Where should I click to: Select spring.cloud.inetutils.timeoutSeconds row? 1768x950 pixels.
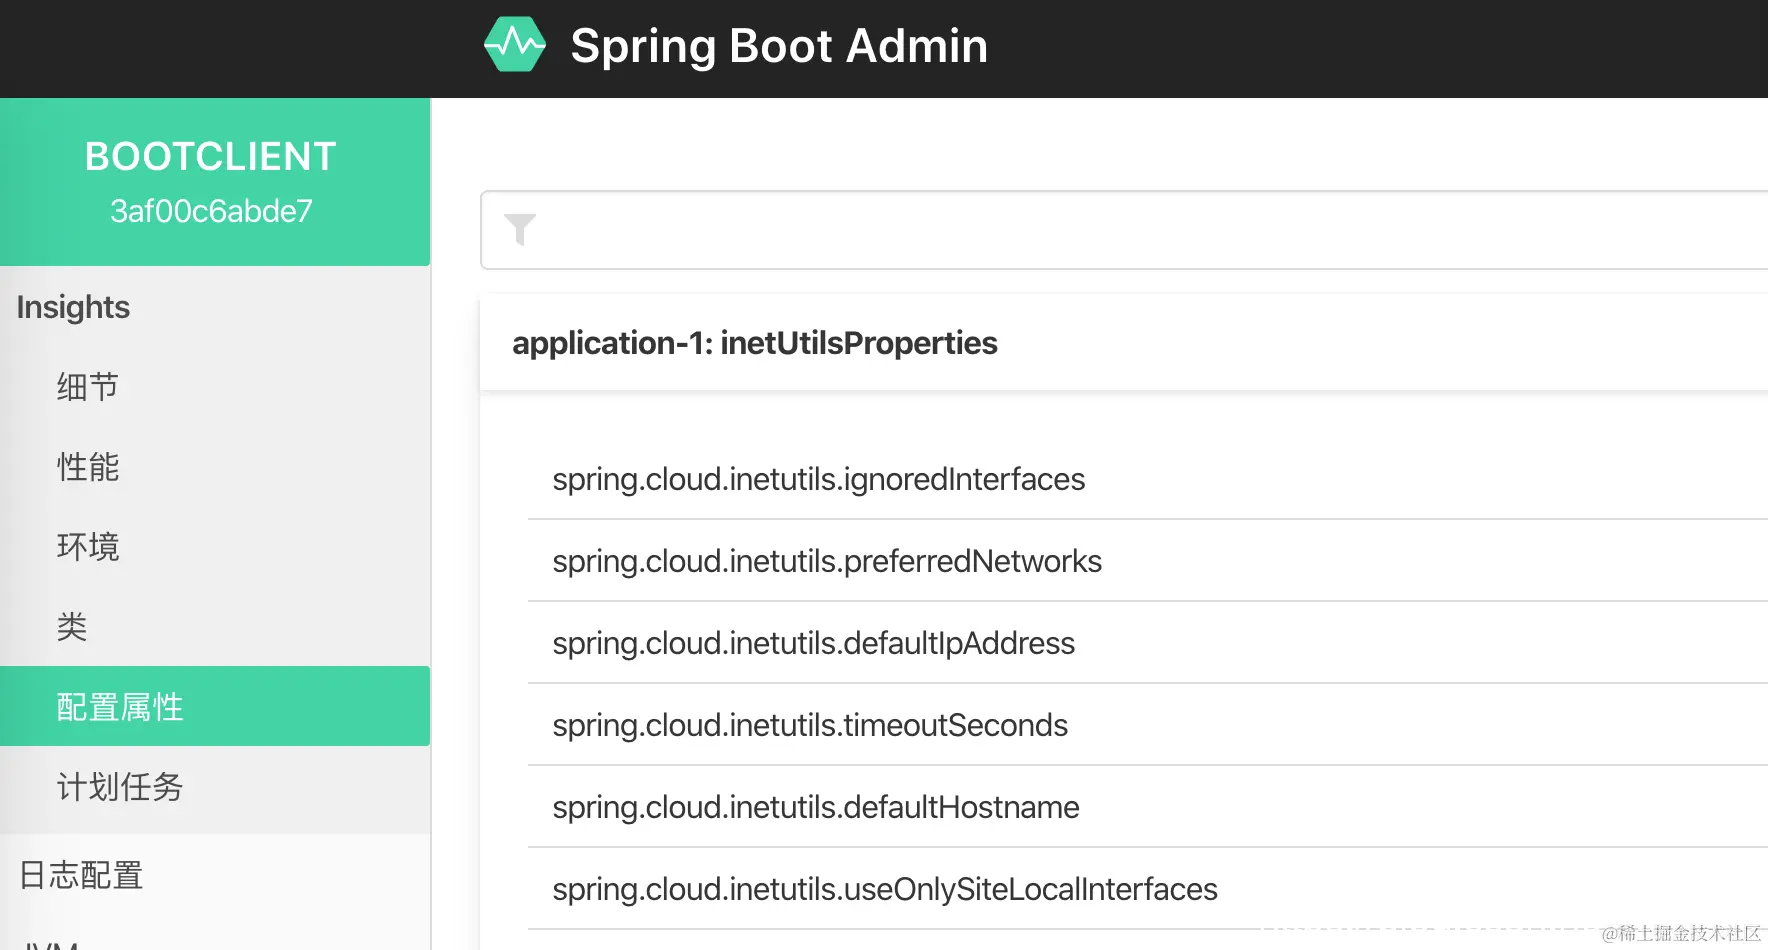(1148, 725)
